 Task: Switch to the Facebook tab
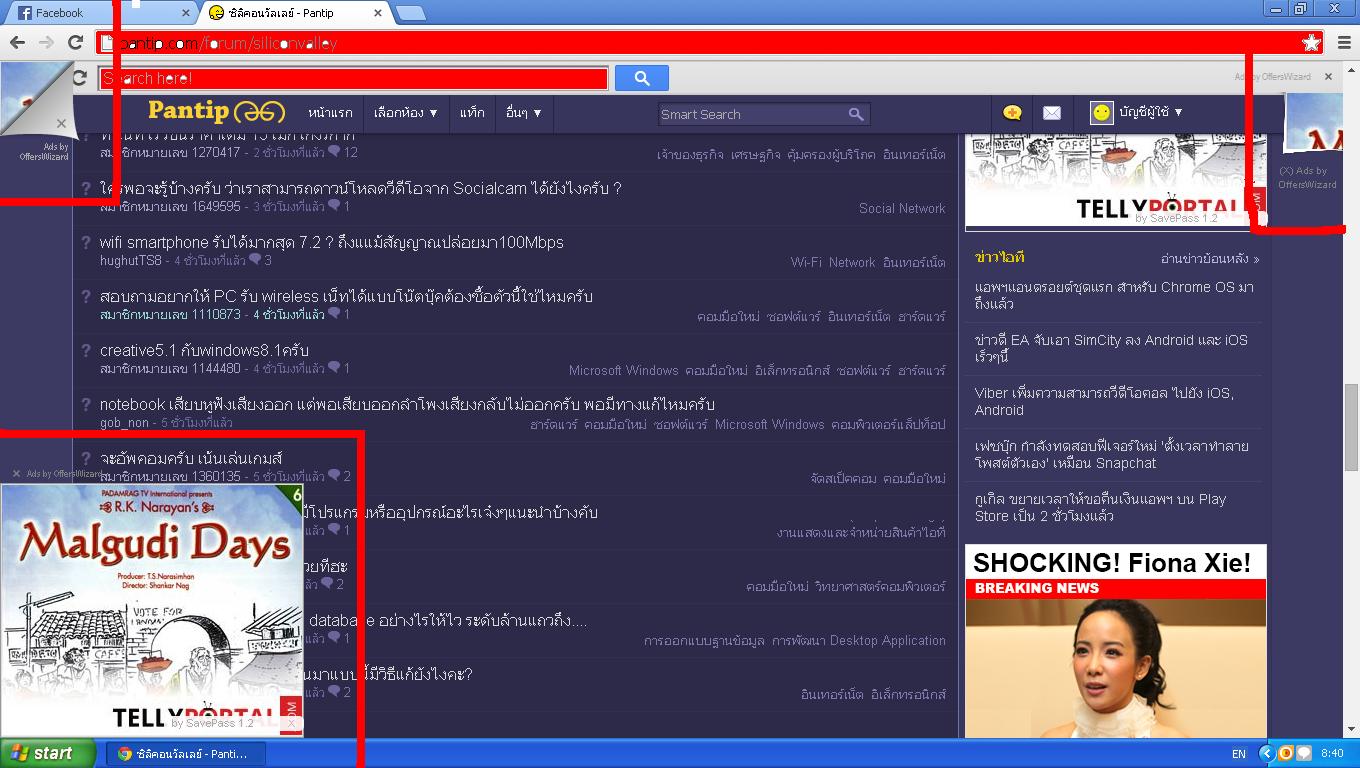point(105,13)
